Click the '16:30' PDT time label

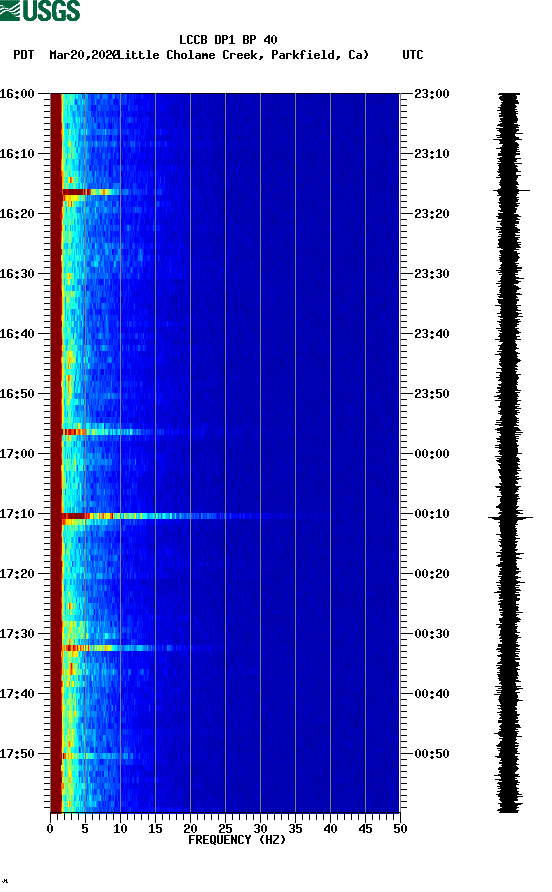pyautogui.click(x=17, y=274)
